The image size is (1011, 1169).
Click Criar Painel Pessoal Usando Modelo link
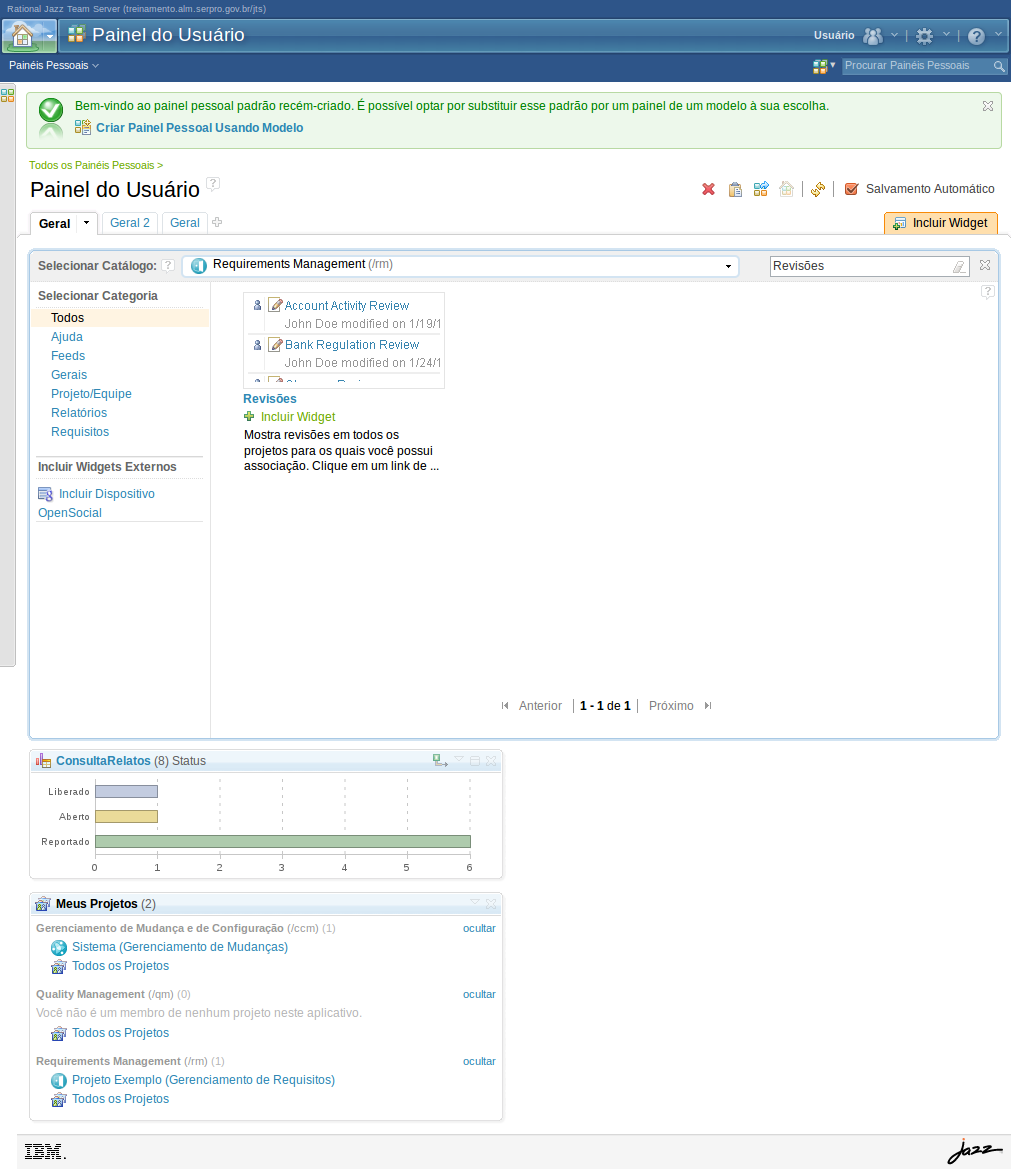199,127
